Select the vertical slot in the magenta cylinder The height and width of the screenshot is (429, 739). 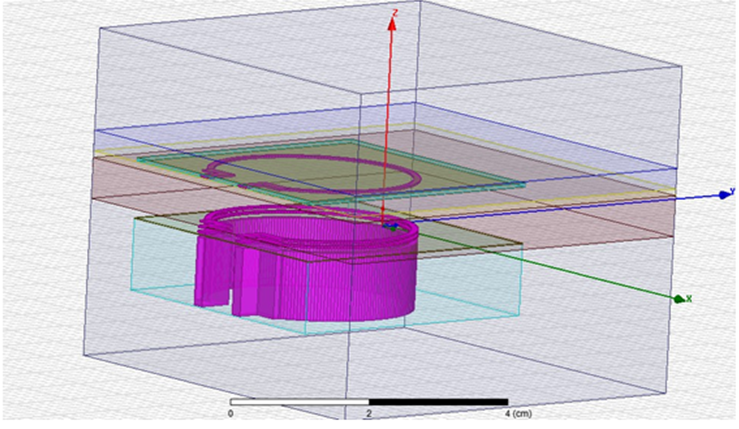pyautogui.click(x=229, y=295)
